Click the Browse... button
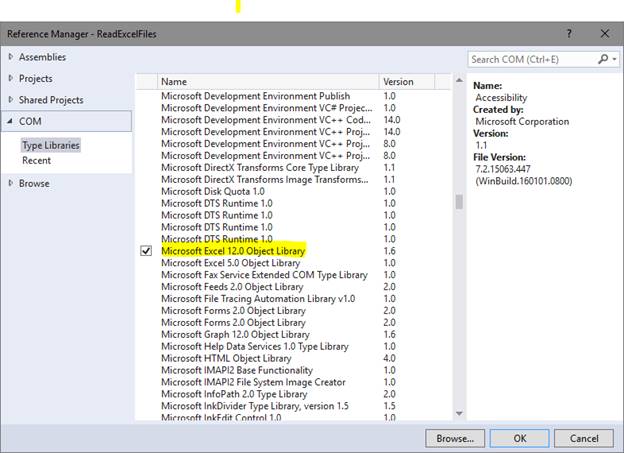Image resolution: width=624 pixels, height=453 pixels. (455, 438)
